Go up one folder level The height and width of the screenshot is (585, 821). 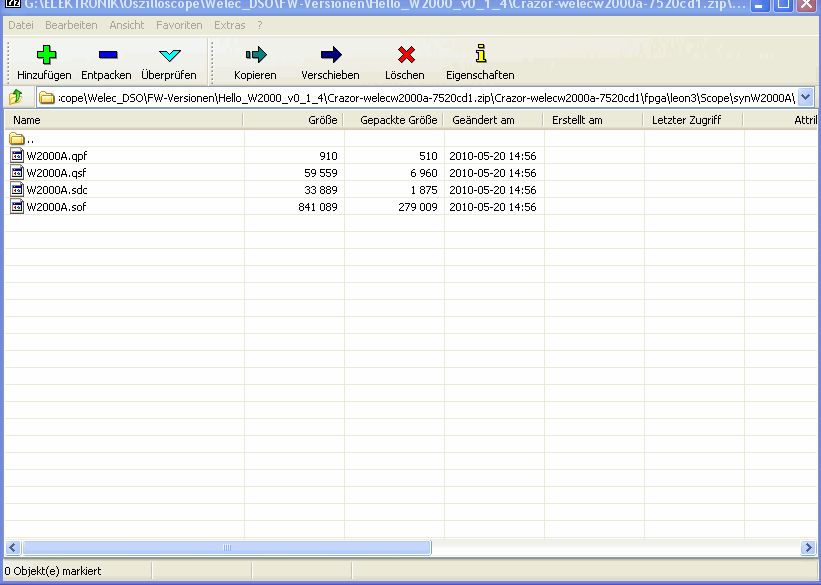(16, 98)
